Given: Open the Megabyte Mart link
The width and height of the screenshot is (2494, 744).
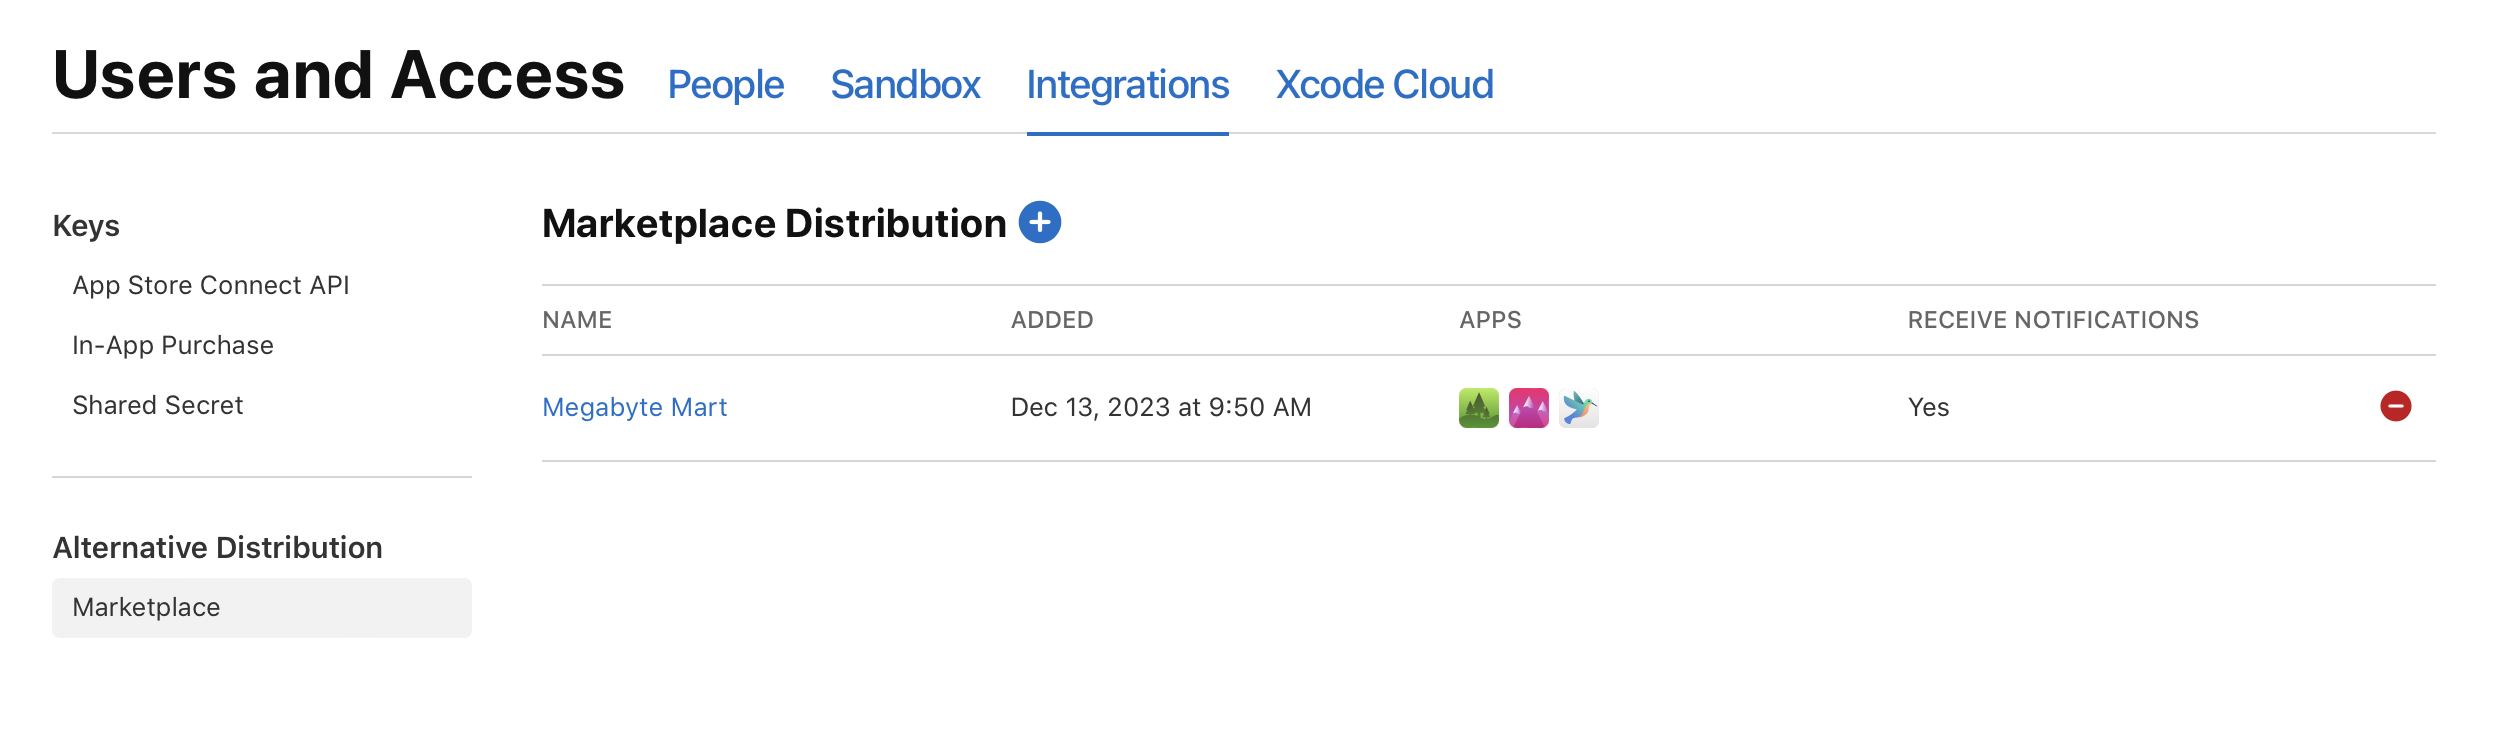Looking at the screenshot, I should pos(634,407).
